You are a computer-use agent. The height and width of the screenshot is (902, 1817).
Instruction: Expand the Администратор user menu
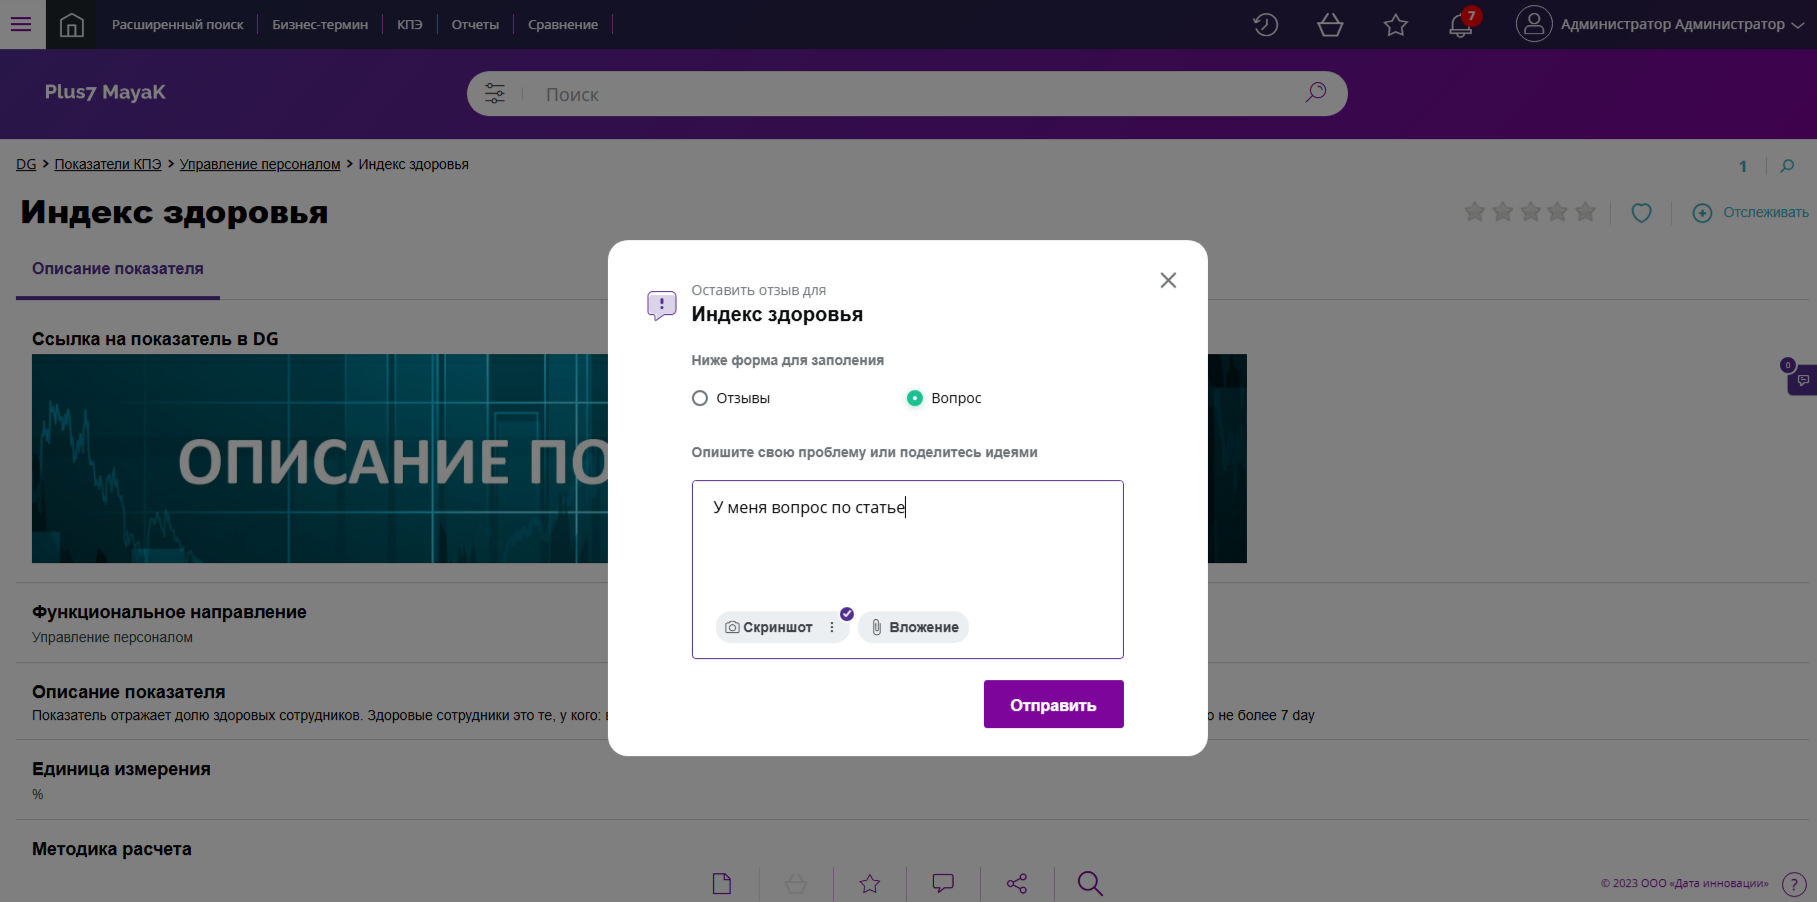click(x=1660, y=24)
